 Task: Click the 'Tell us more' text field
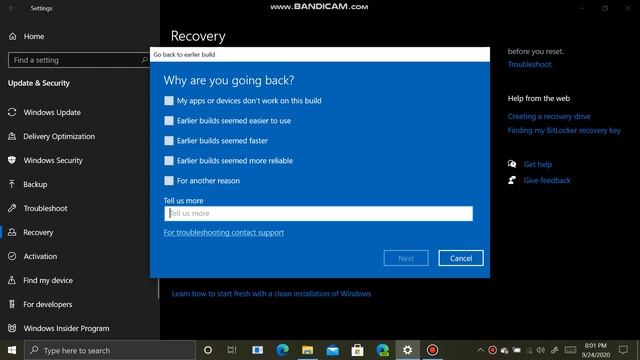click(318, 213)
